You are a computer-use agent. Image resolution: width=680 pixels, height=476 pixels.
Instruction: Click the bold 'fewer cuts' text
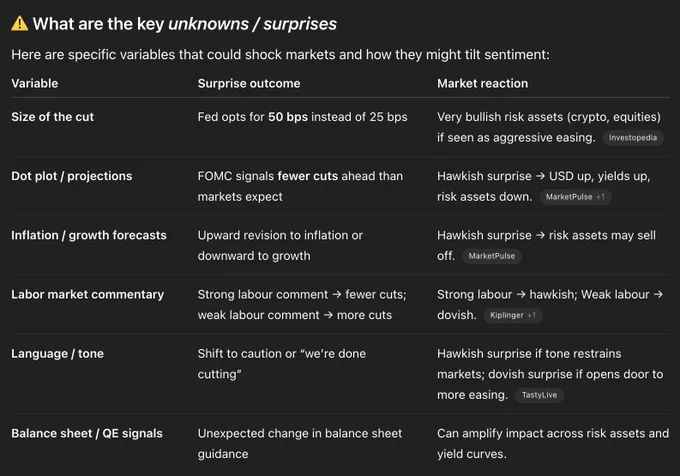pyautogui.click(x=307, y=176)
